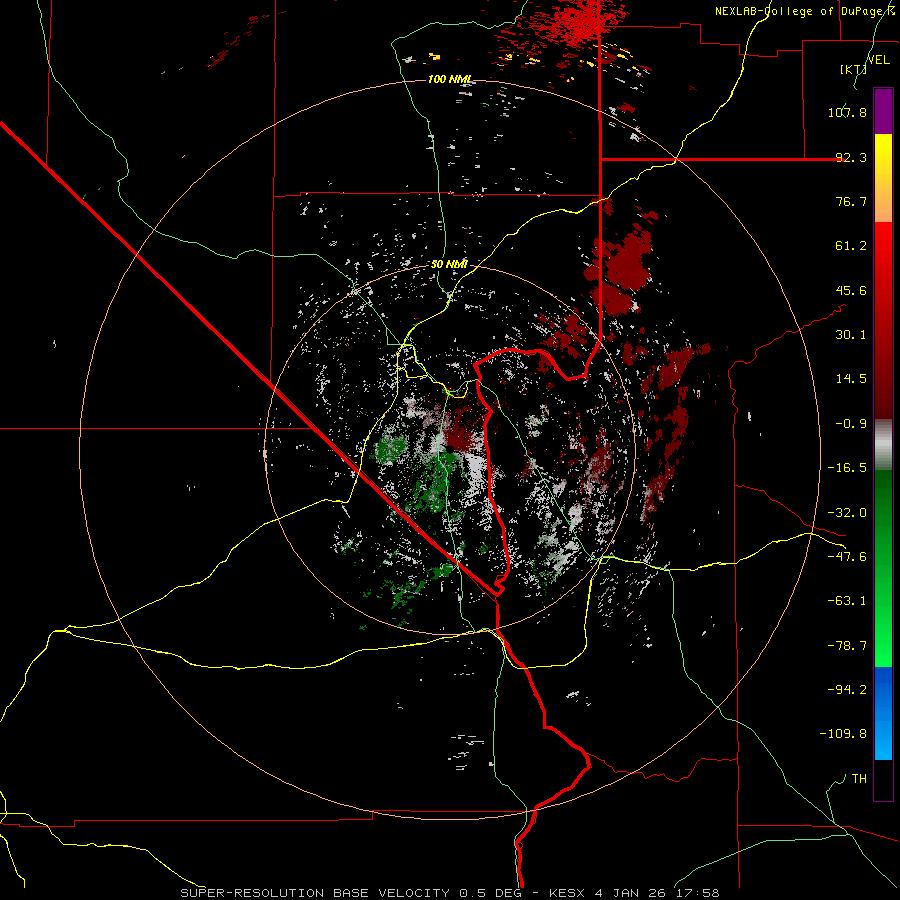Click the Super-Resolution Base Velocity caption

(449, 893)
